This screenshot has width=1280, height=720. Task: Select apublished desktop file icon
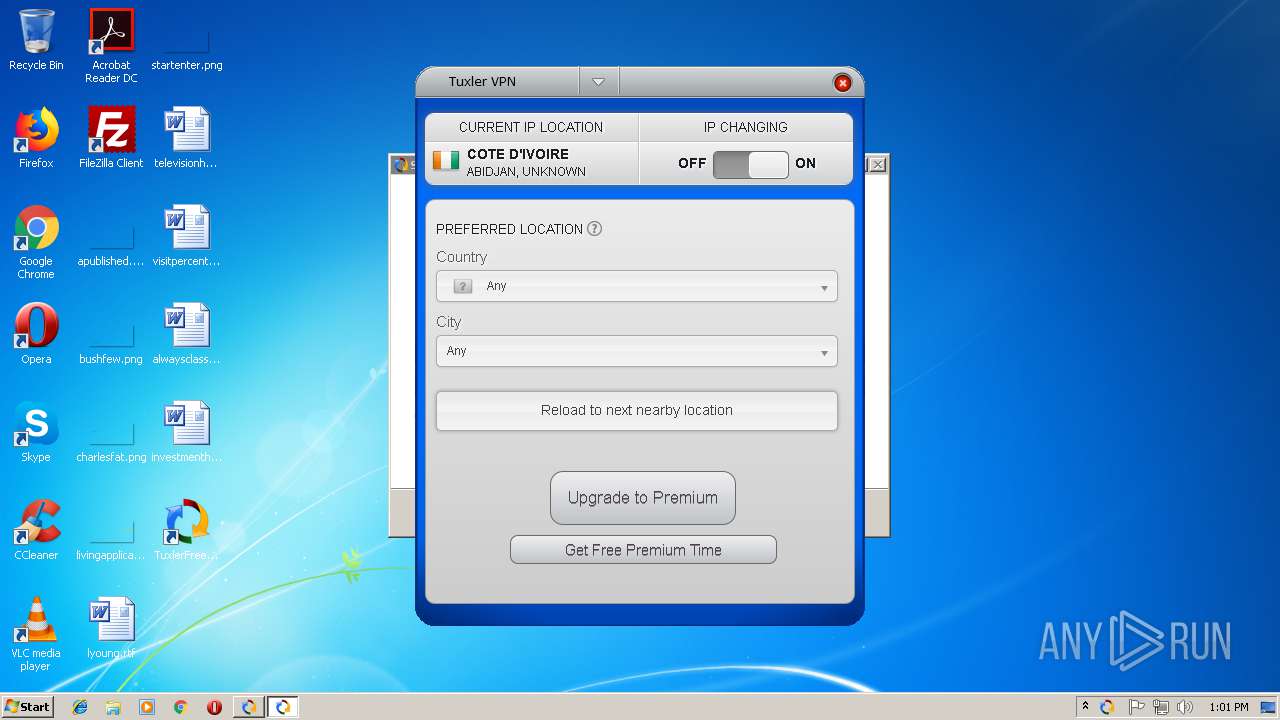111,237
